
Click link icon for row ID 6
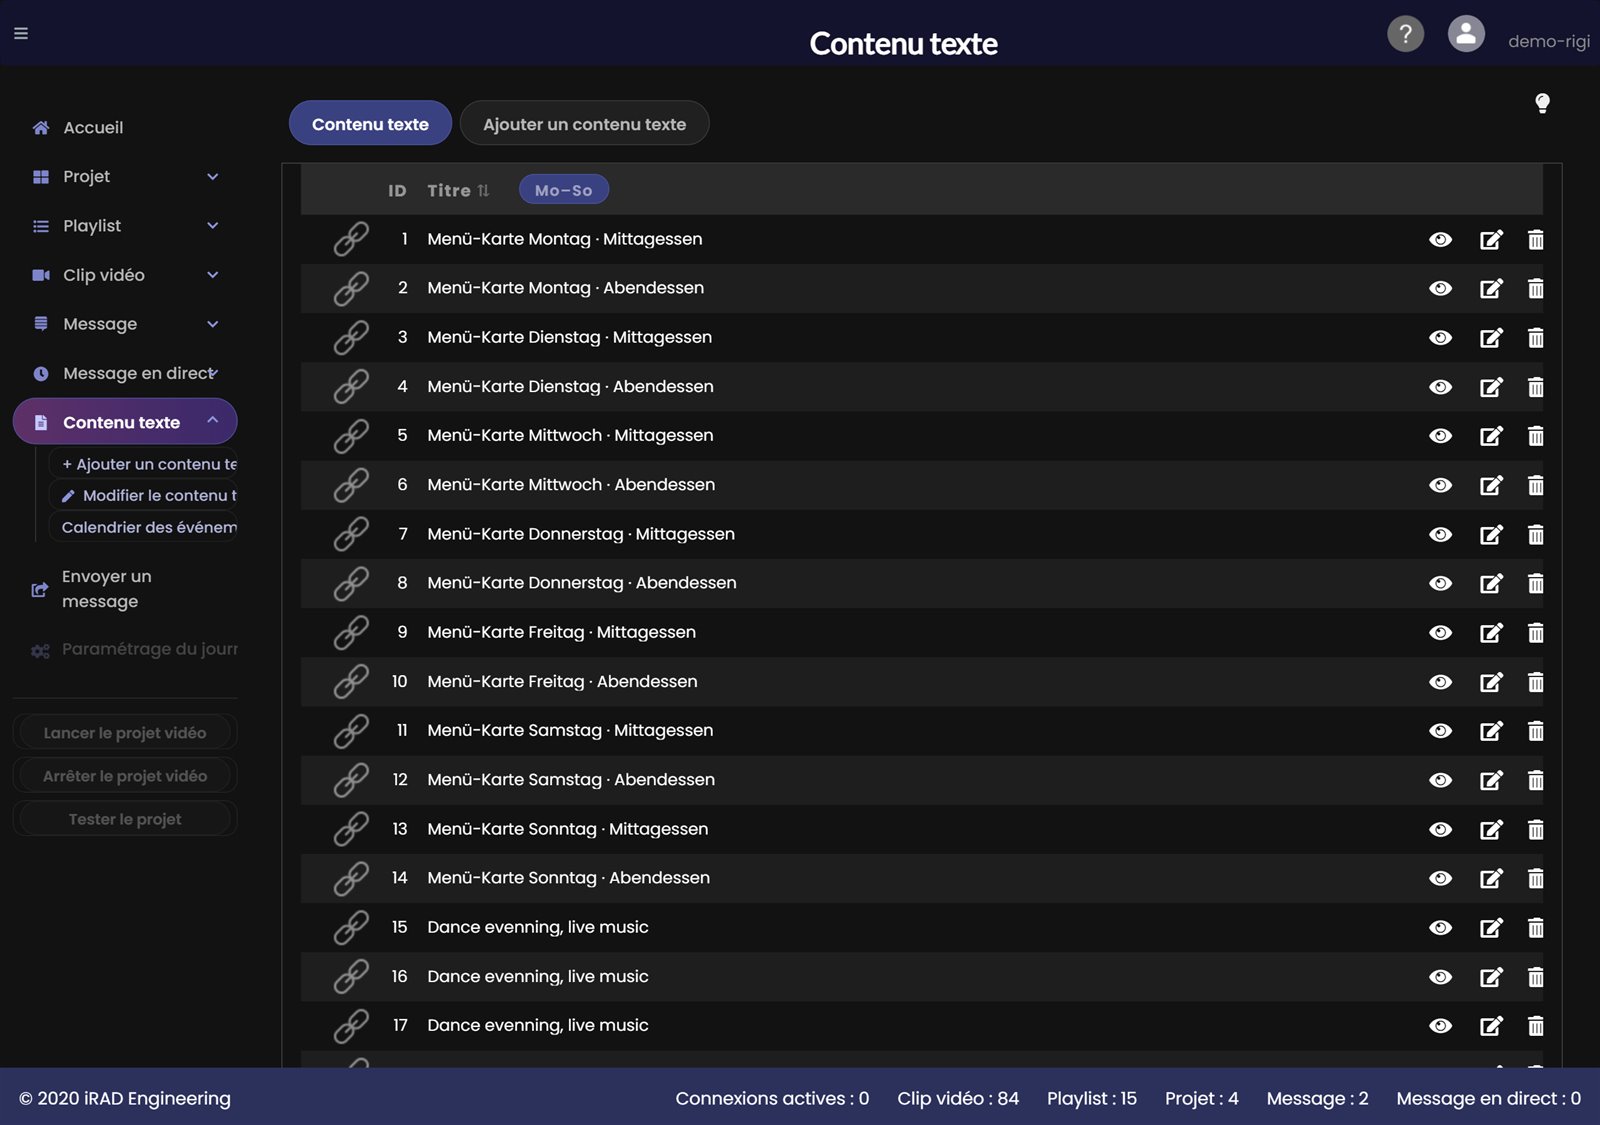pyautogui.click(x=351, y=485)
